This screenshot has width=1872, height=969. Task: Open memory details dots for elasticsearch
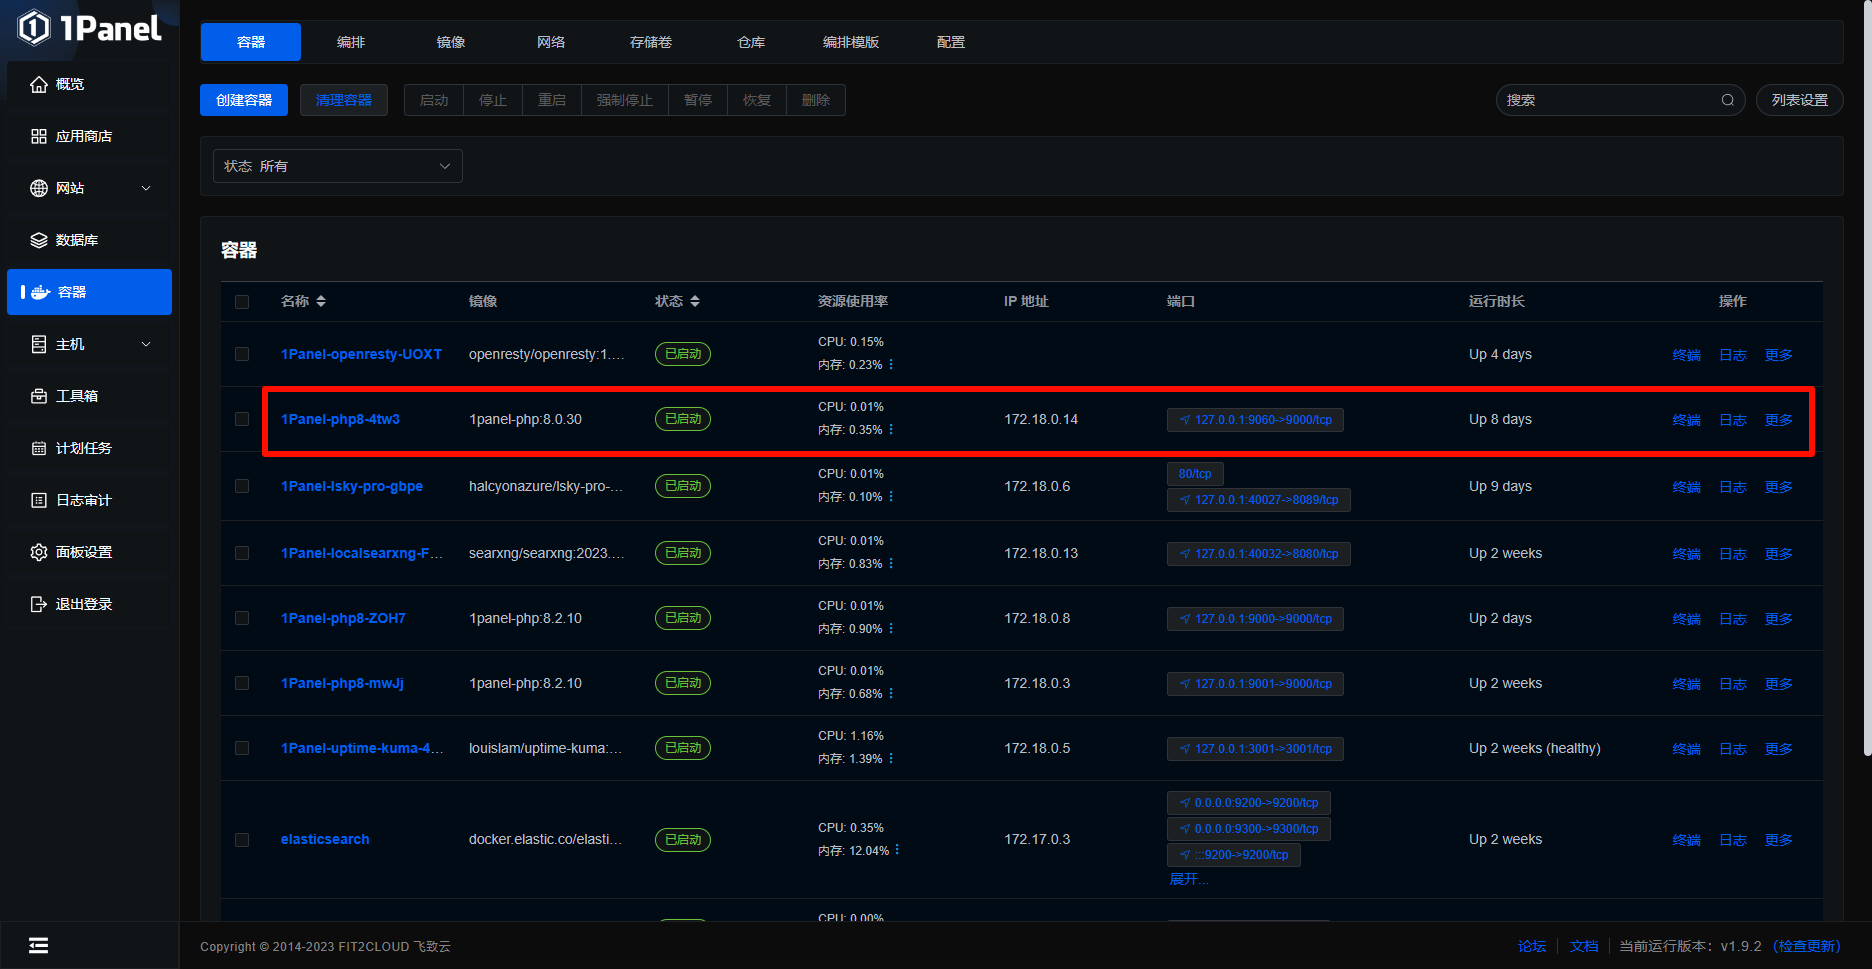897,850
